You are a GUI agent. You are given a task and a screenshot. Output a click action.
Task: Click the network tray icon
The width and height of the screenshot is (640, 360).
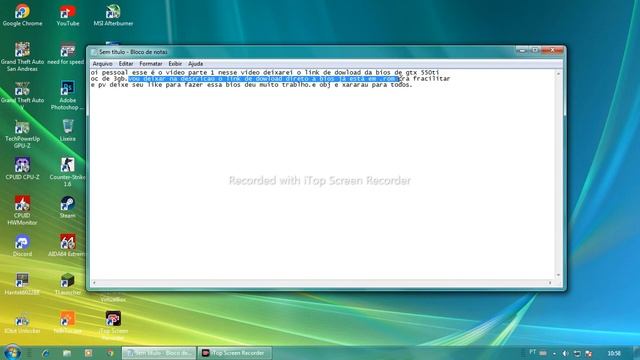[x=577, y=353]
